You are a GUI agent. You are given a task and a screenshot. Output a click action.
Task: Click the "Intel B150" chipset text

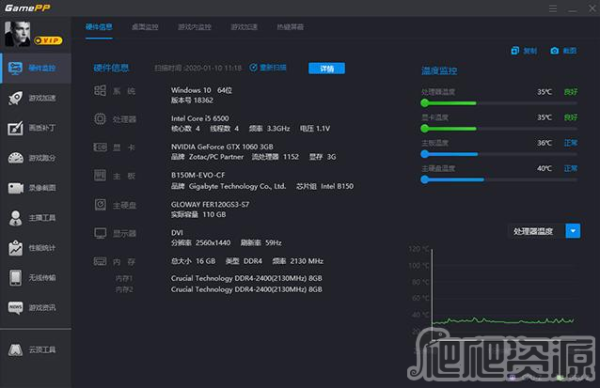(x=337, y=186)
